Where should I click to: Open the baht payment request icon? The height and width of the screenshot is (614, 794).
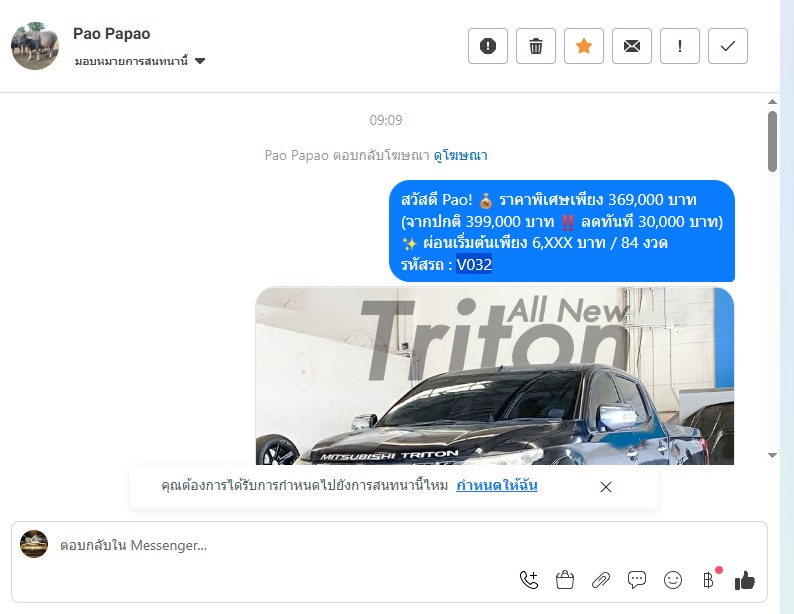(709, 580)
